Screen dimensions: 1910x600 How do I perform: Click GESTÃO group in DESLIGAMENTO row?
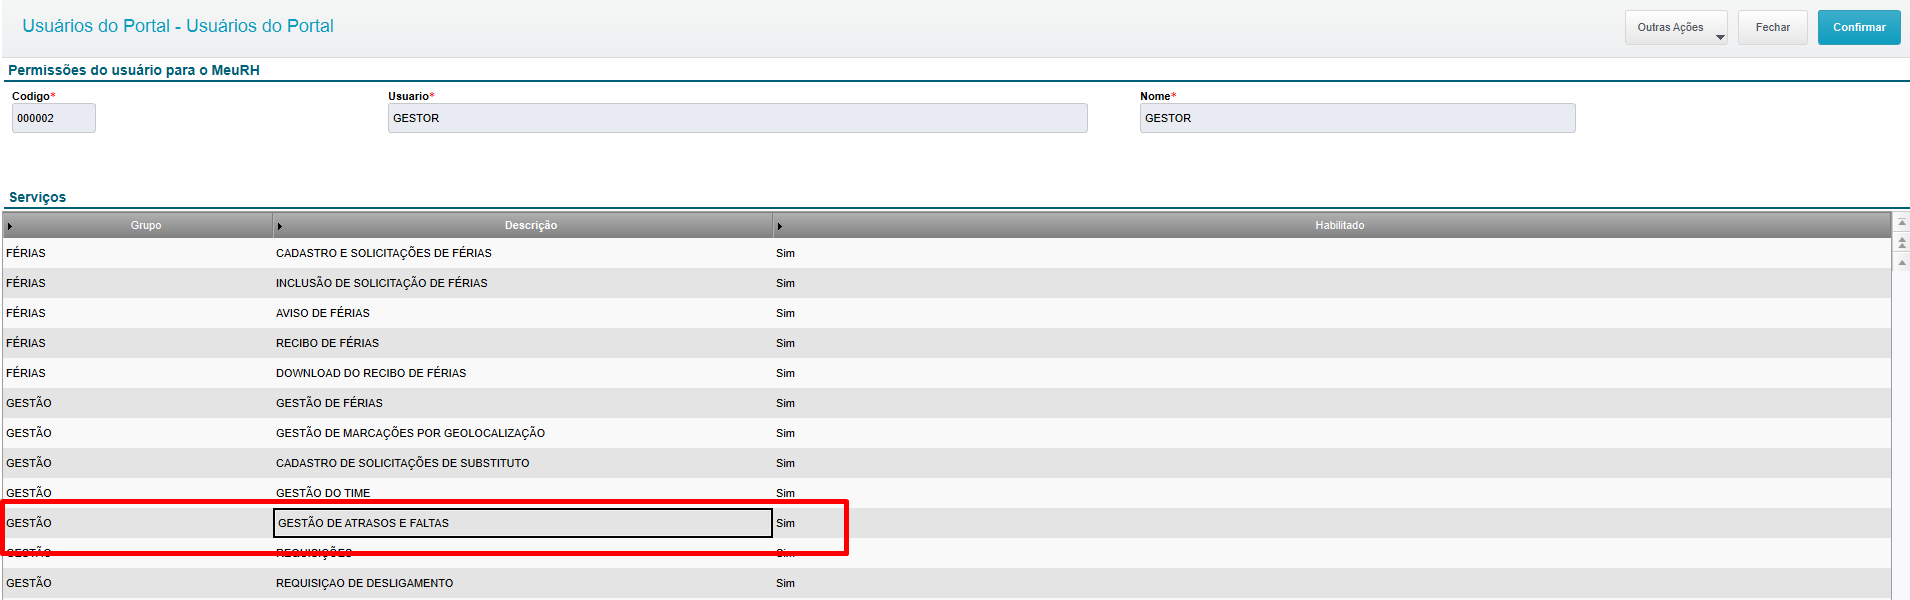pyautogui.click(x=29, y=583)
